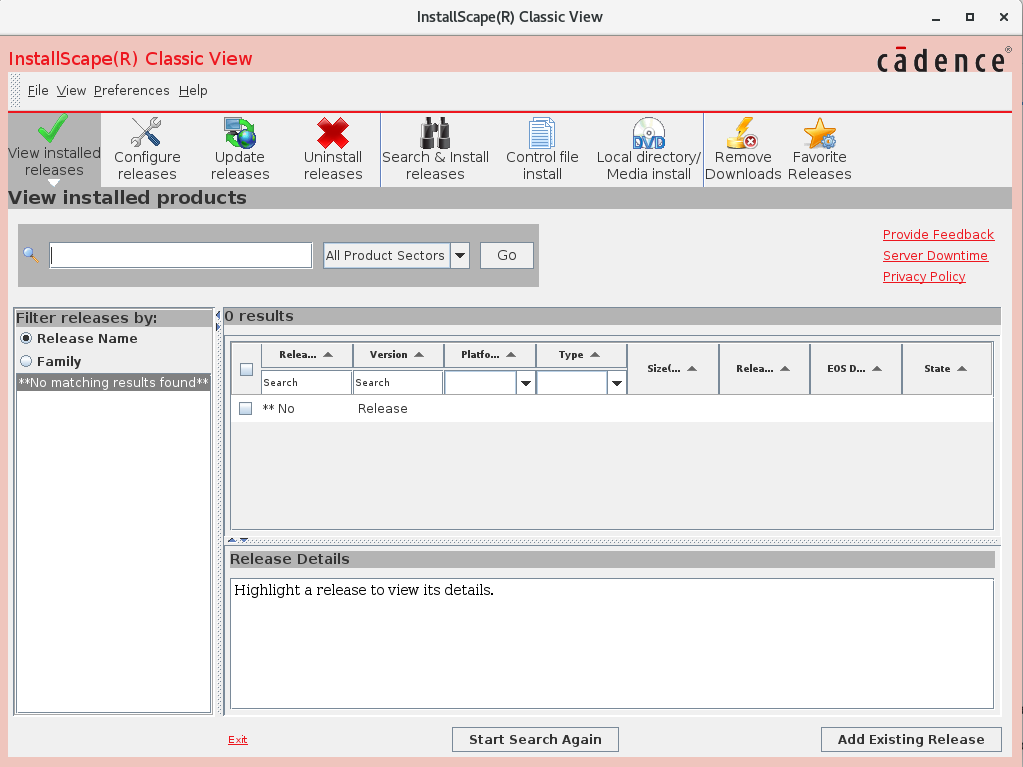1023x767 pixels.
Task: Click the Remove Downloads icon
Action: (743, 132)
